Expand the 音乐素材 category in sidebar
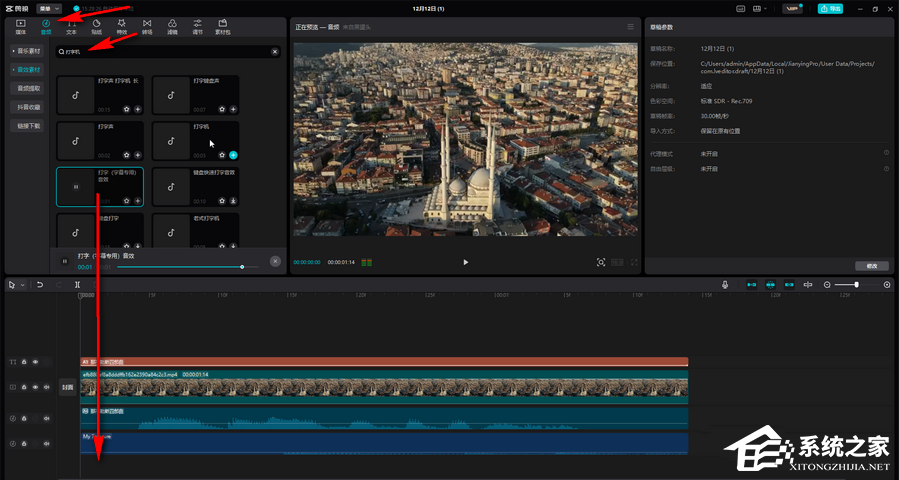Viewport: 899px width, 480px height. (27, 50)
